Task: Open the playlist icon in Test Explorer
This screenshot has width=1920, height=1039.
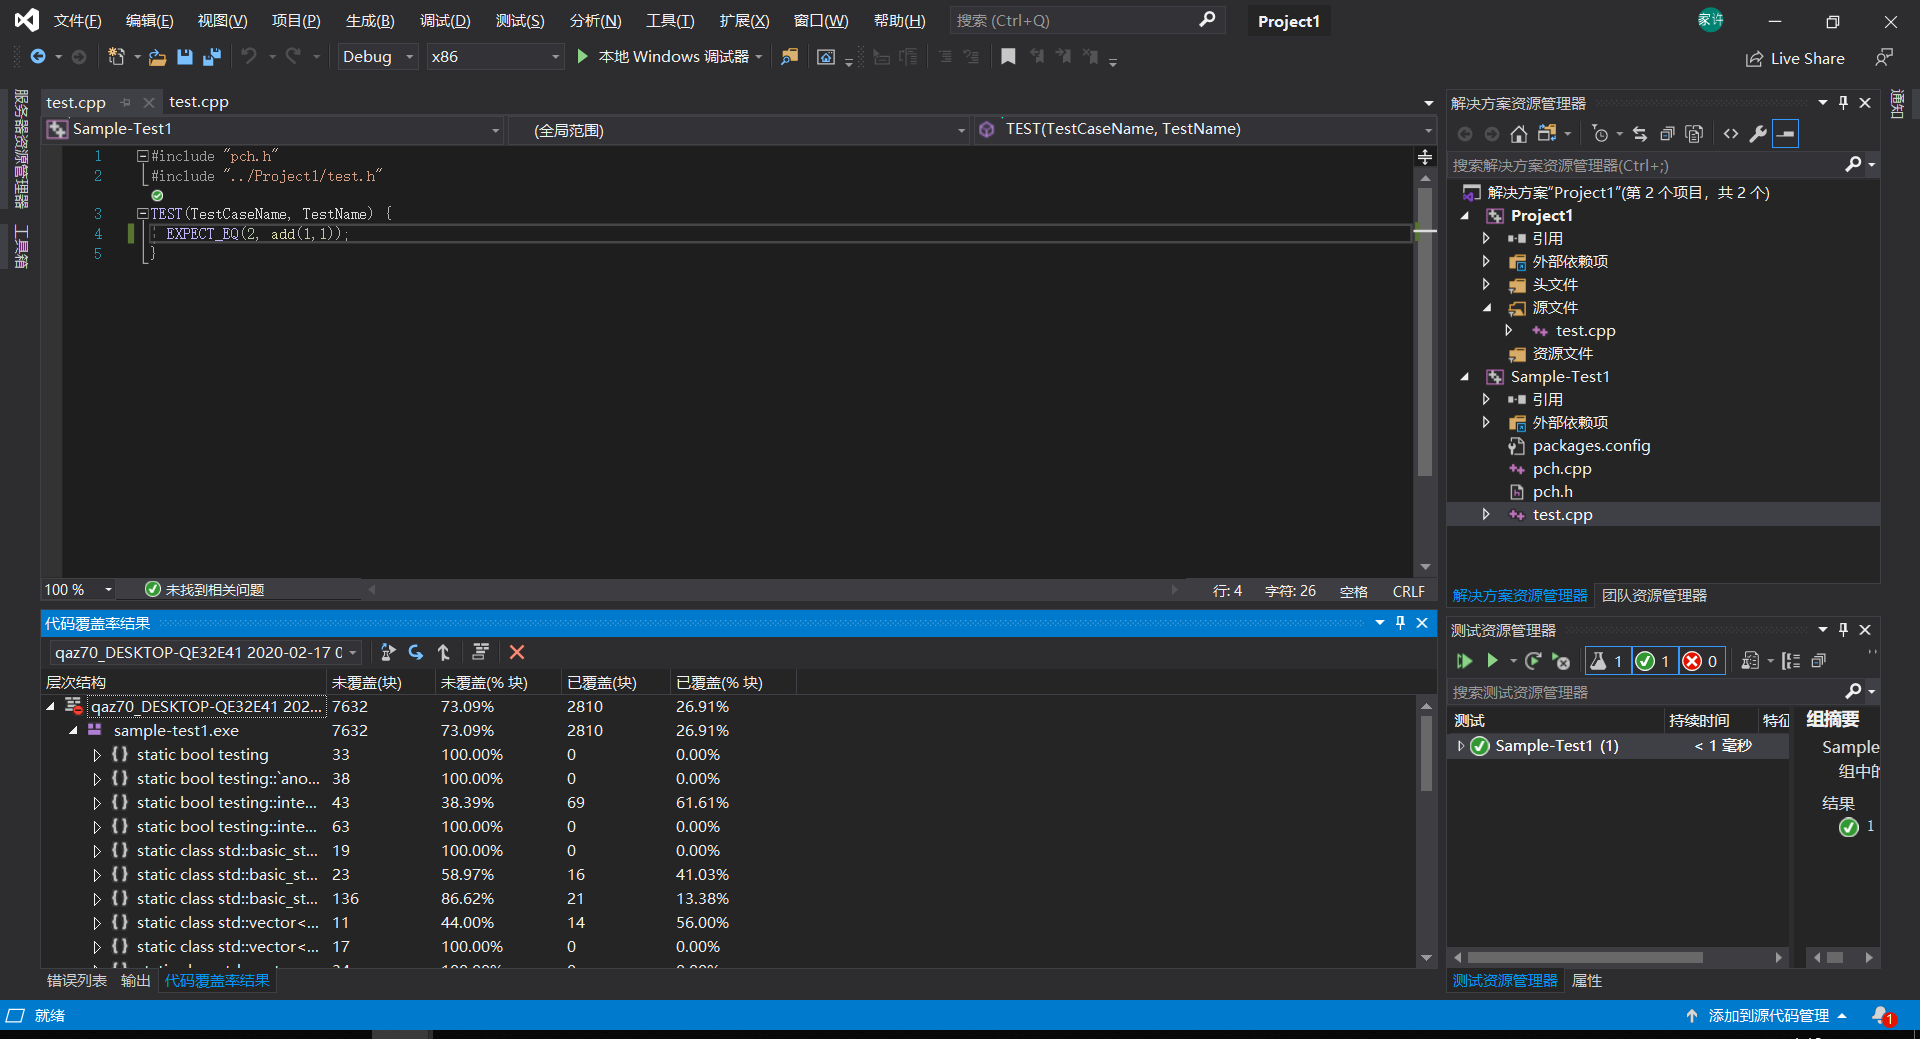Action: click(x=1750, y=661)
